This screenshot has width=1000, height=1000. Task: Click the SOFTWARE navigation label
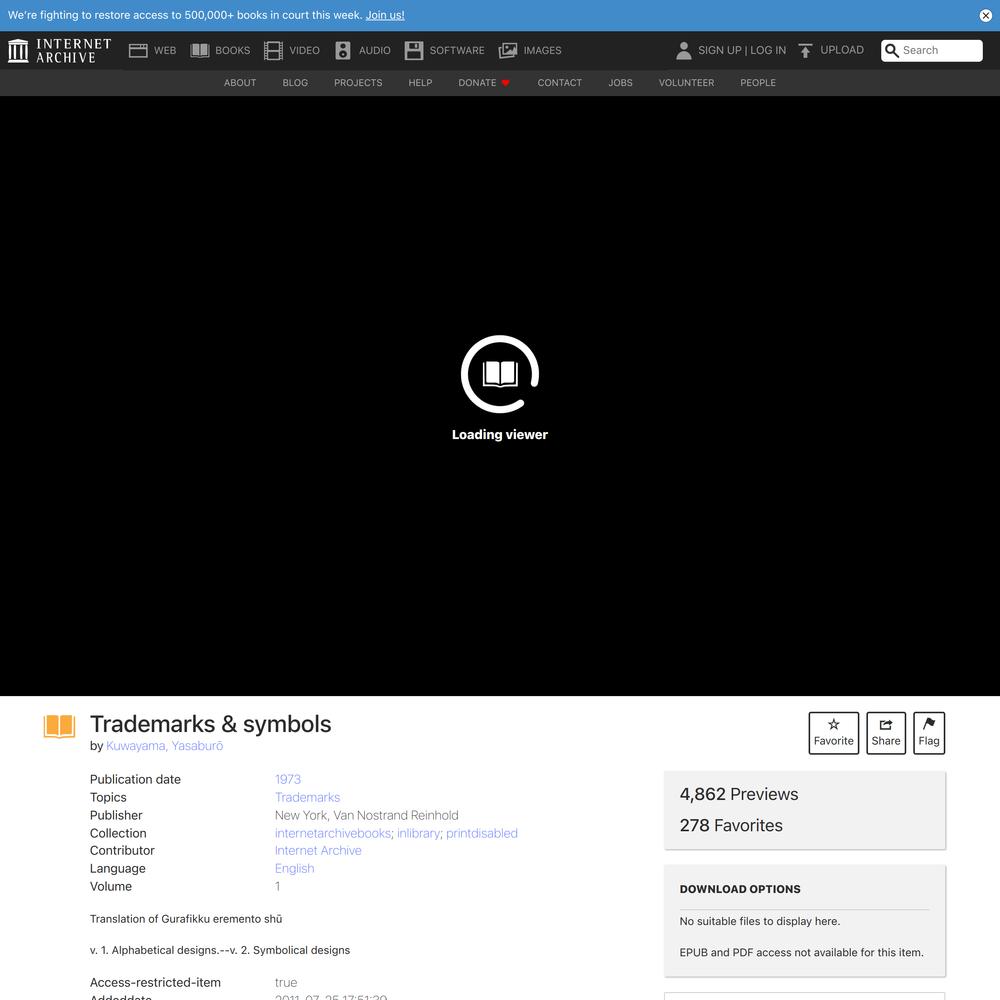point(457,50)
